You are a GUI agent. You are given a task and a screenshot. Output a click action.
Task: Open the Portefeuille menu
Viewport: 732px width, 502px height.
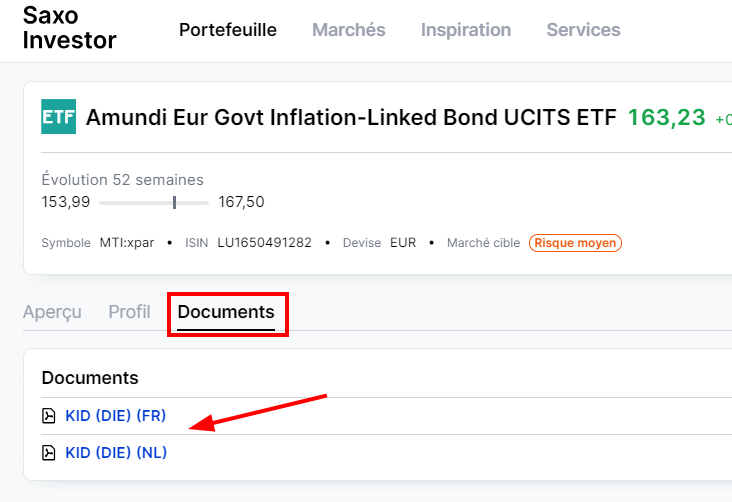(x=228, y=30)
